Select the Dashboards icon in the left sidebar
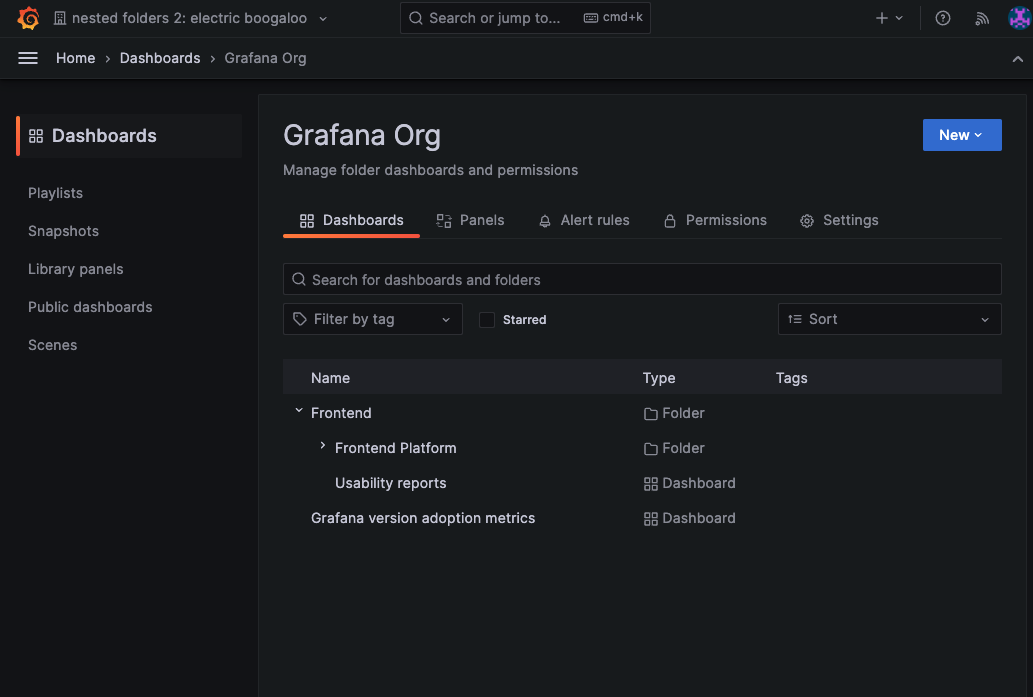The width and height of the screenshot is (1033, 697). tap(36, 135)
